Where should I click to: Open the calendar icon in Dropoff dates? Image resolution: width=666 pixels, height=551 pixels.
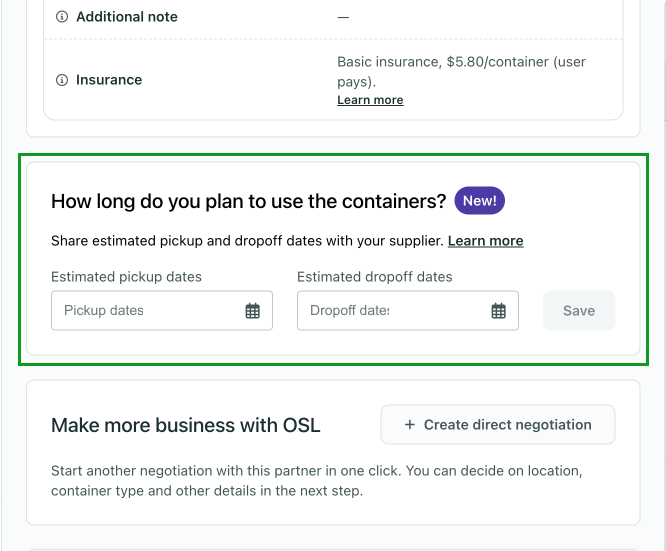tap(498, 311)
